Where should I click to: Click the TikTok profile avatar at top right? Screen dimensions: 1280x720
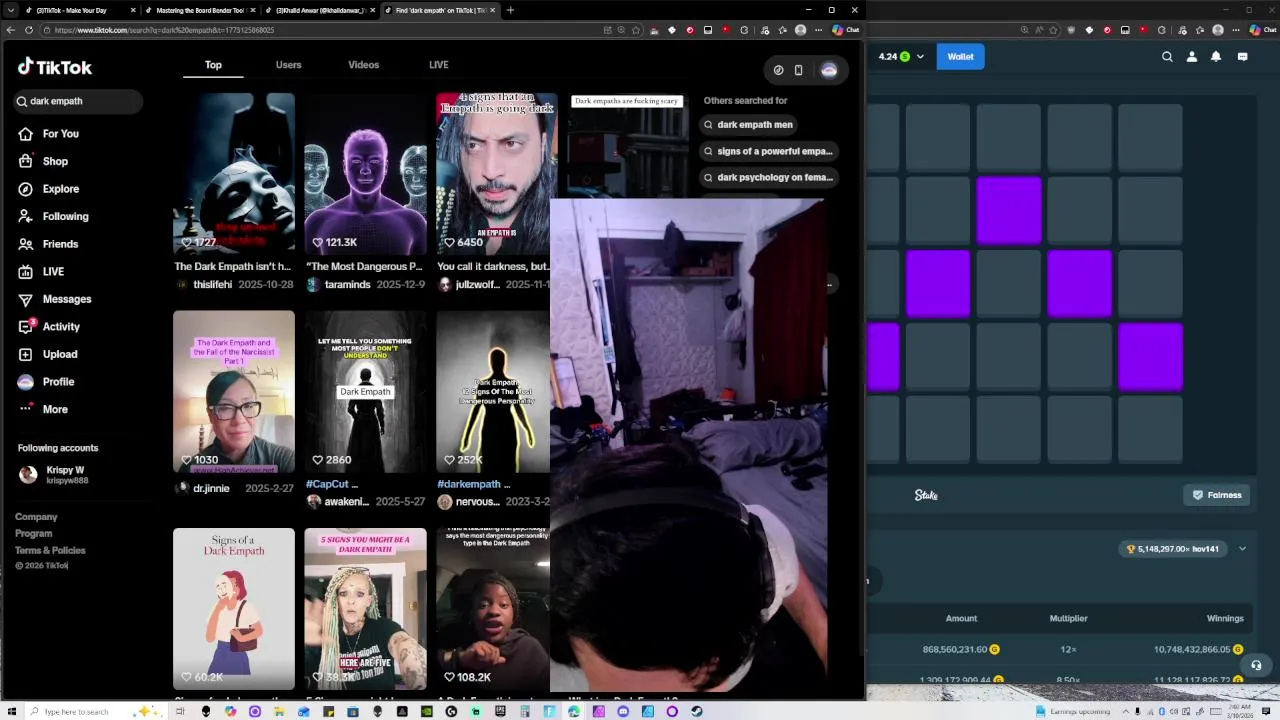pos(829,70)
